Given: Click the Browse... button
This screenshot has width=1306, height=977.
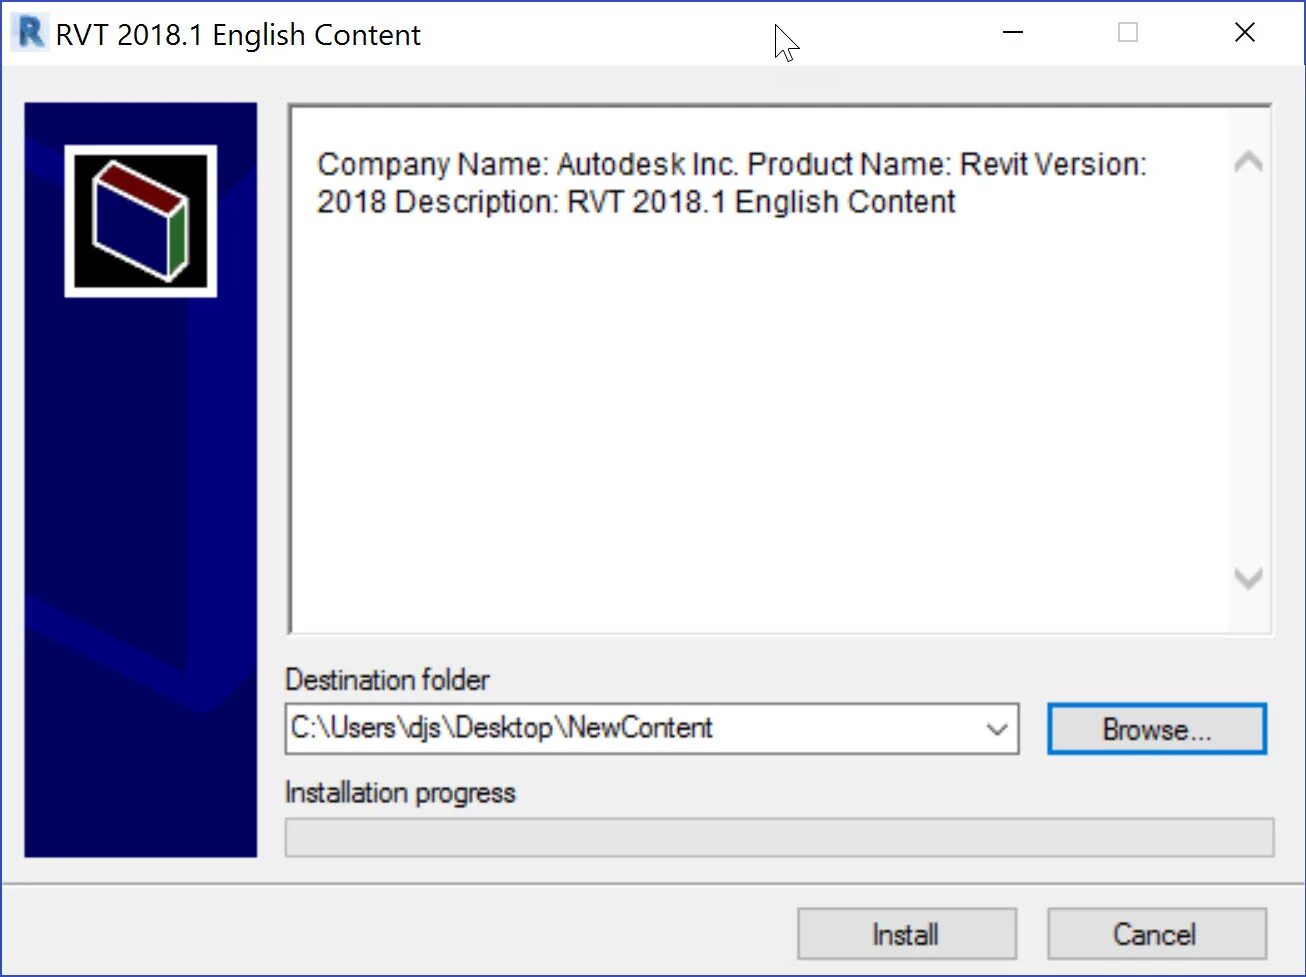Looking at the screenshot, I should [1157, 729].
